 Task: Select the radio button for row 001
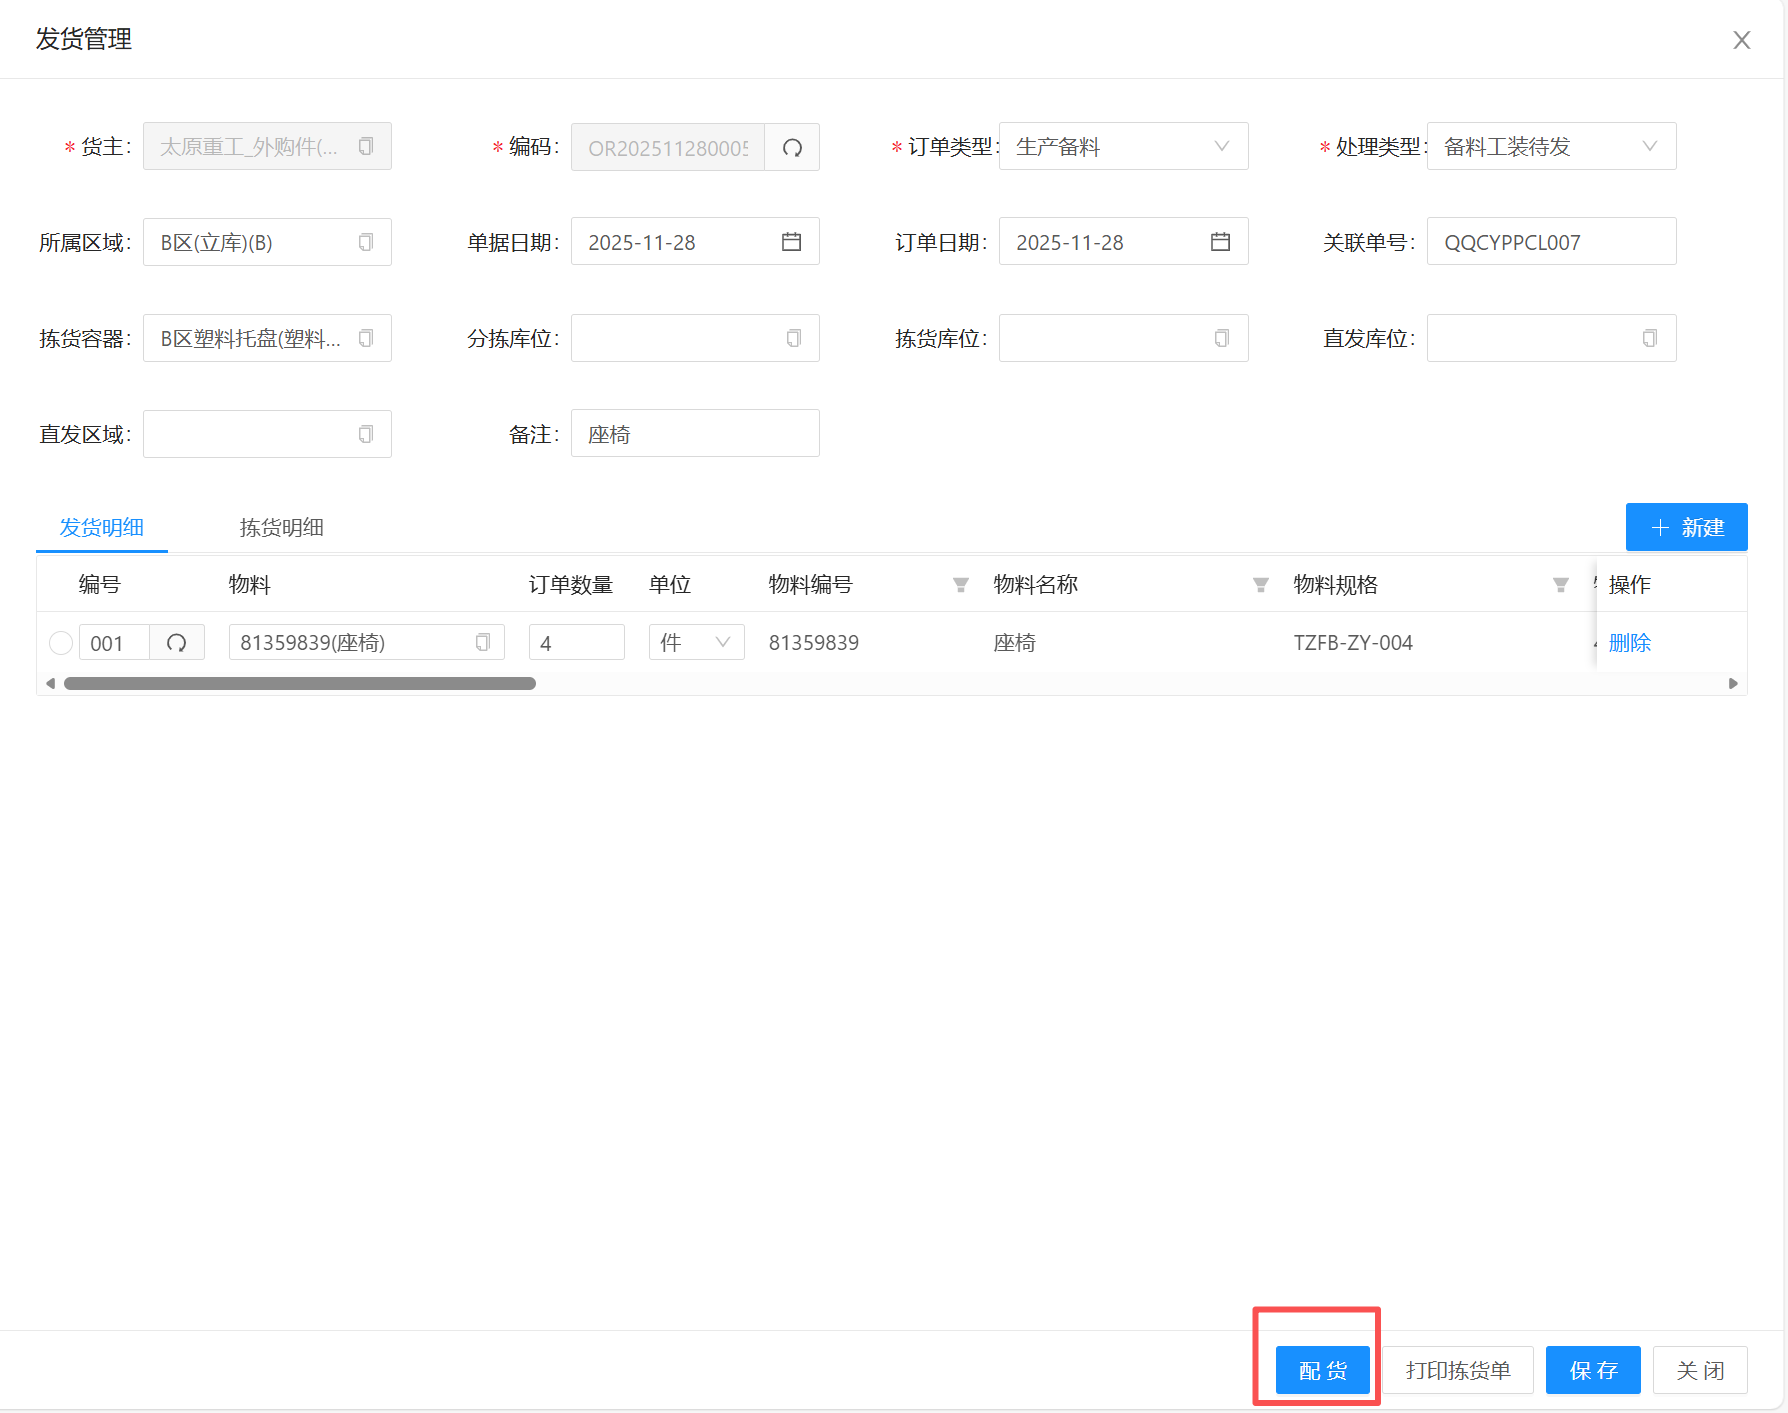point(61,643)
